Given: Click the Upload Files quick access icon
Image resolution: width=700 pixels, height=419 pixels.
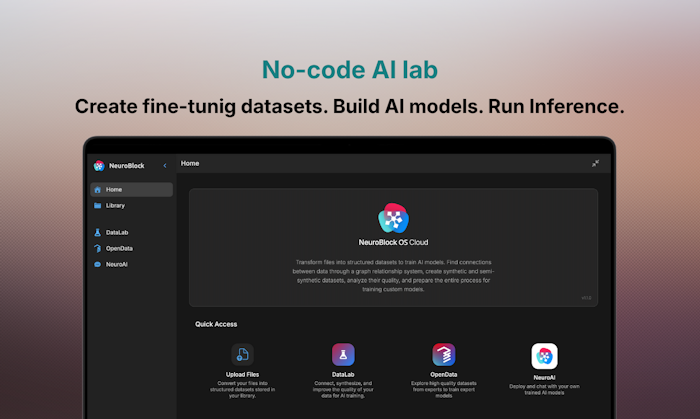Looking at the screenshot, I should [x=242, y=355].
